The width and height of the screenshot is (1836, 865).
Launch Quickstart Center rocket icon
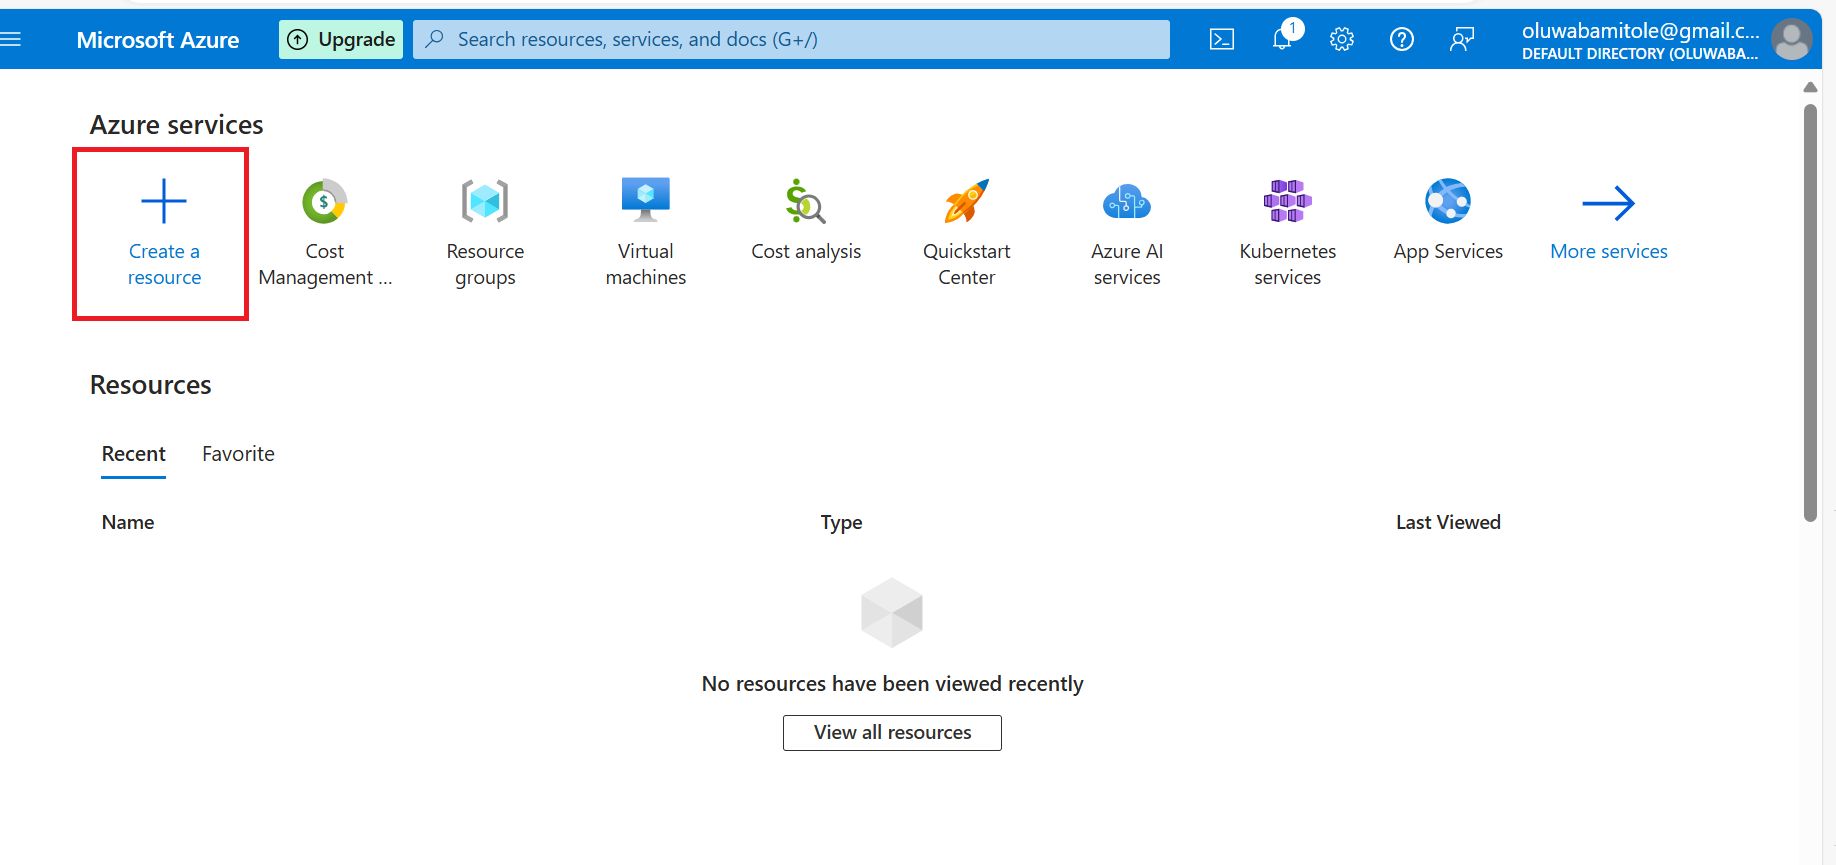coord(967,202)
